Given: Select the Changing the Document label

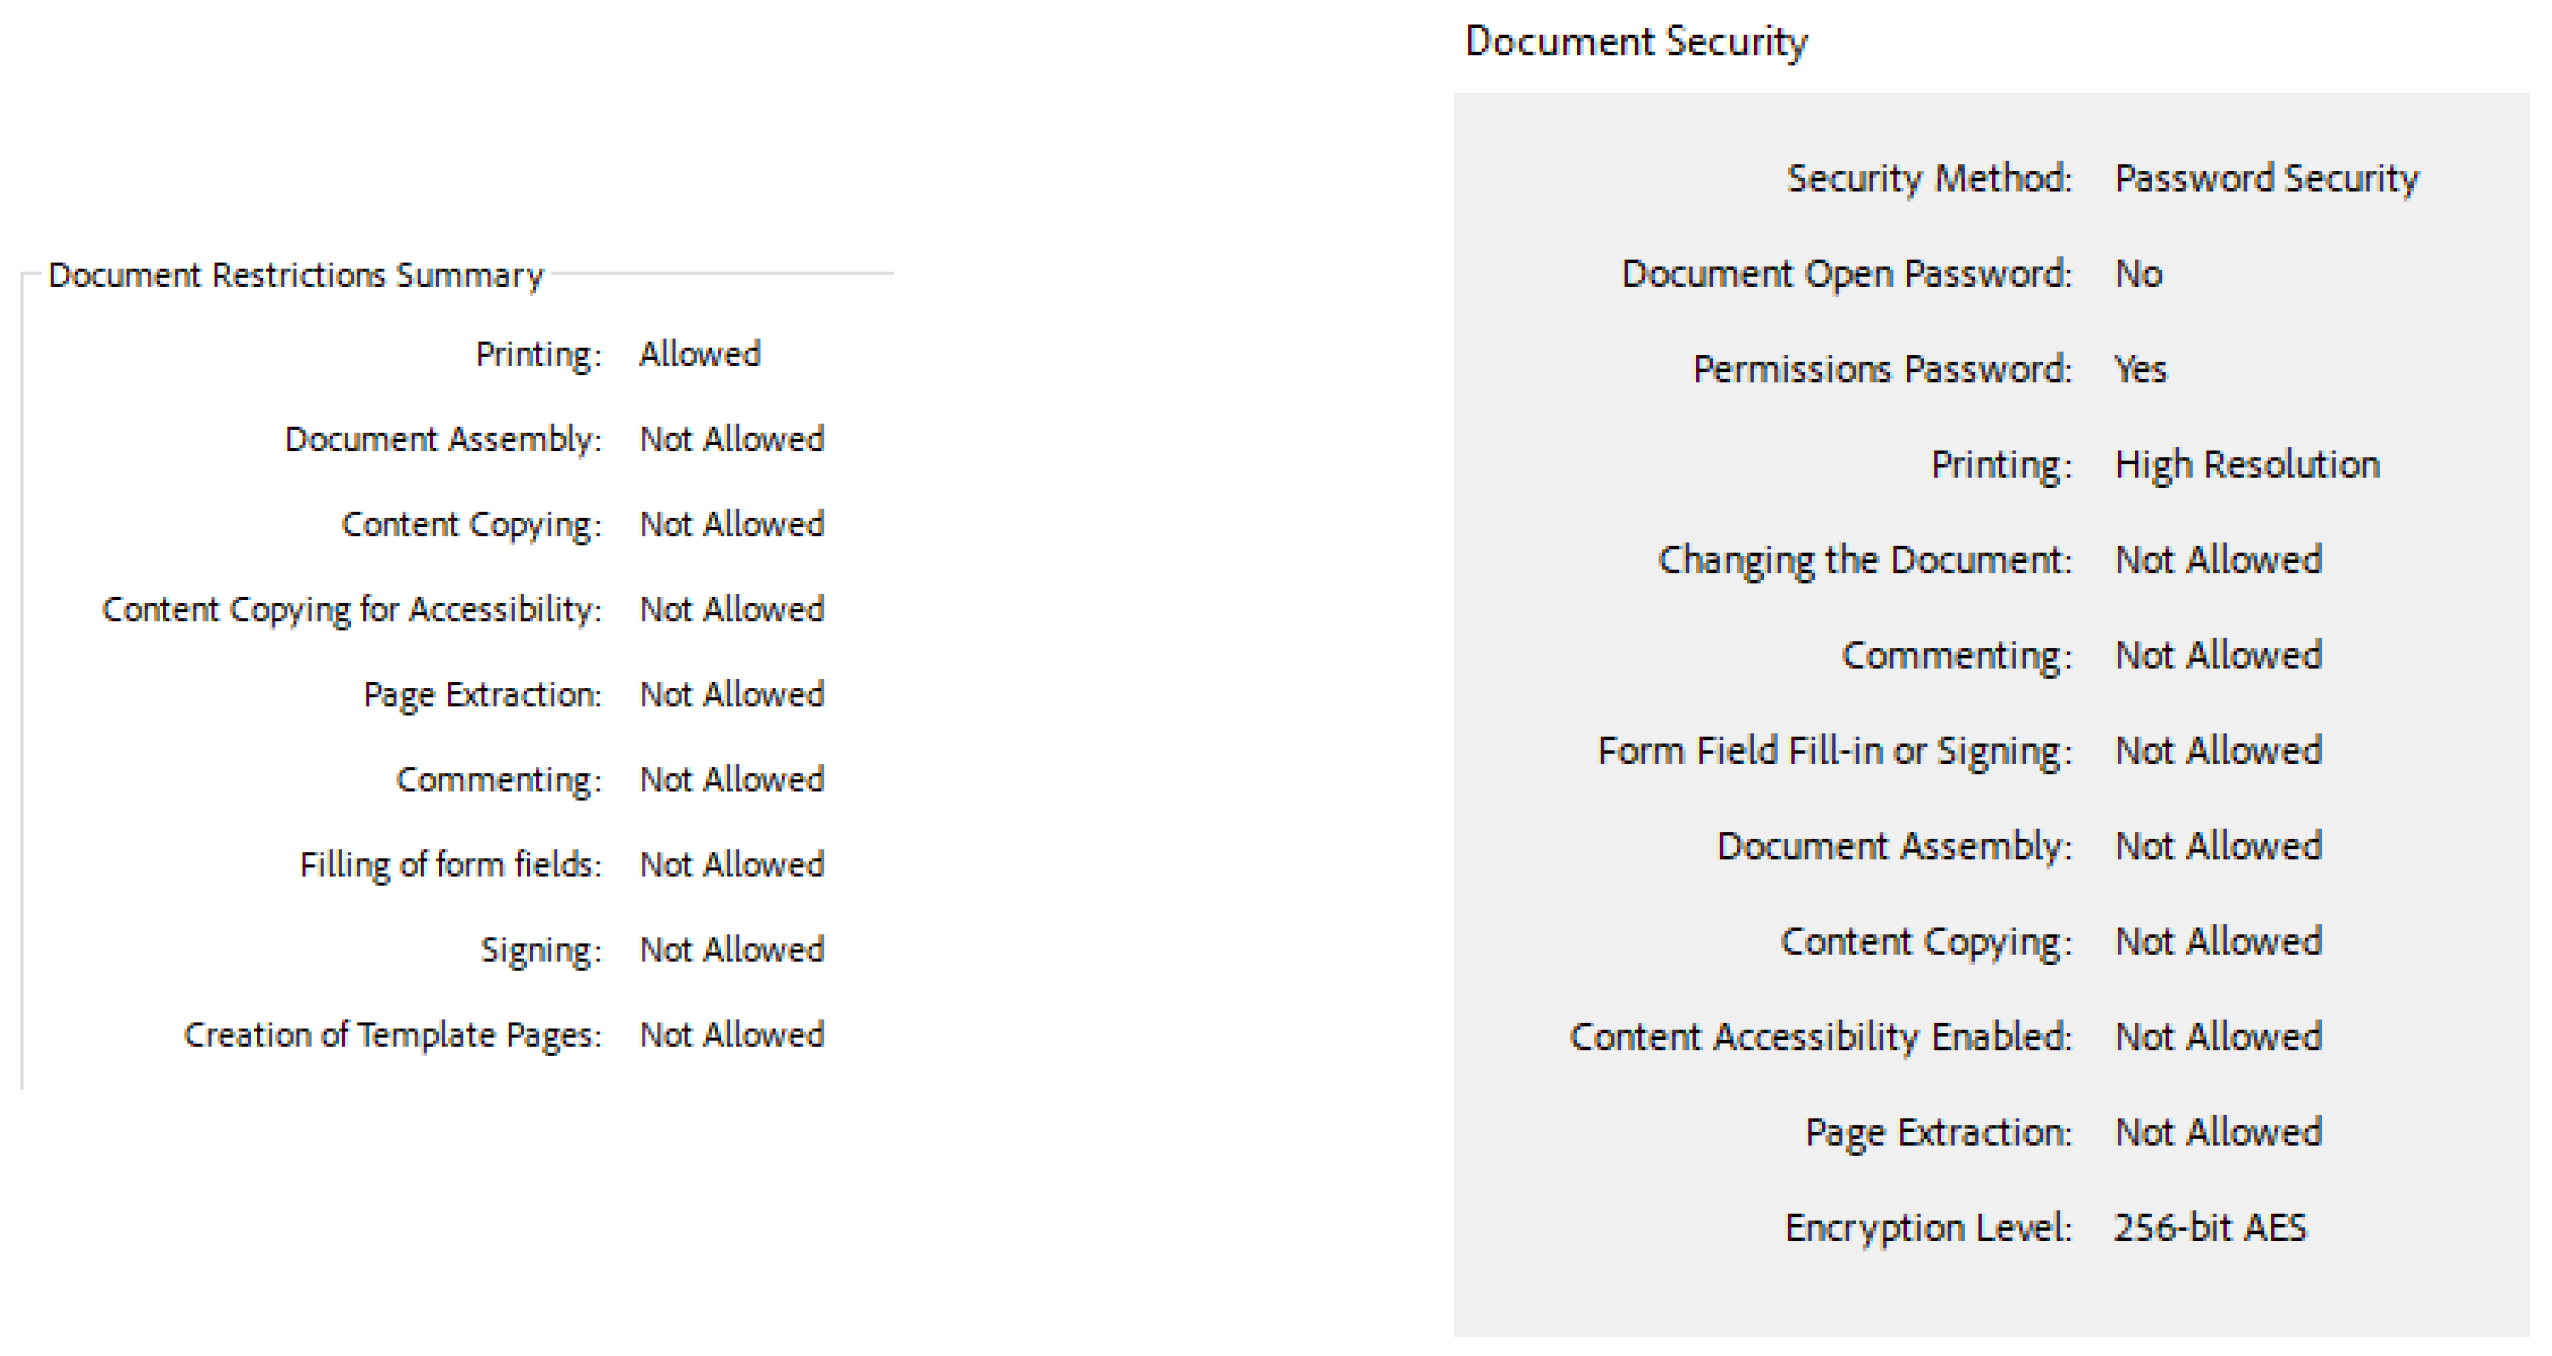Looking at the screenshot, I should 1864,561.
